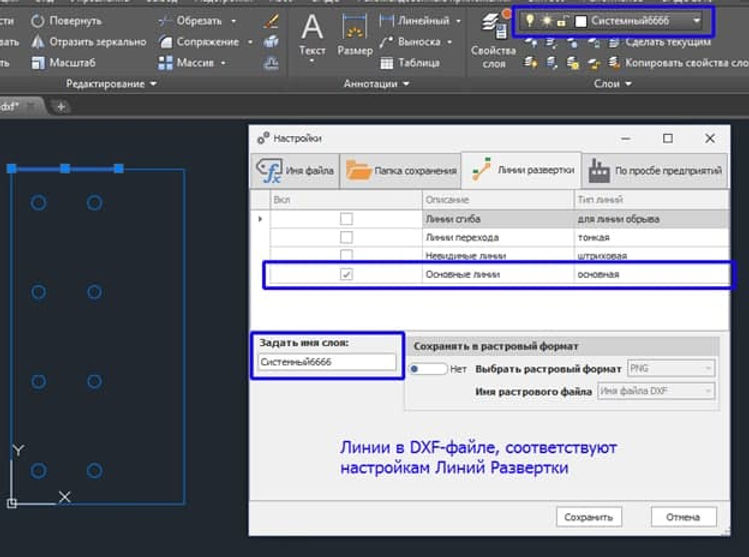
Task: Open the PNG raster format dropdown
Action: point(670,368)
